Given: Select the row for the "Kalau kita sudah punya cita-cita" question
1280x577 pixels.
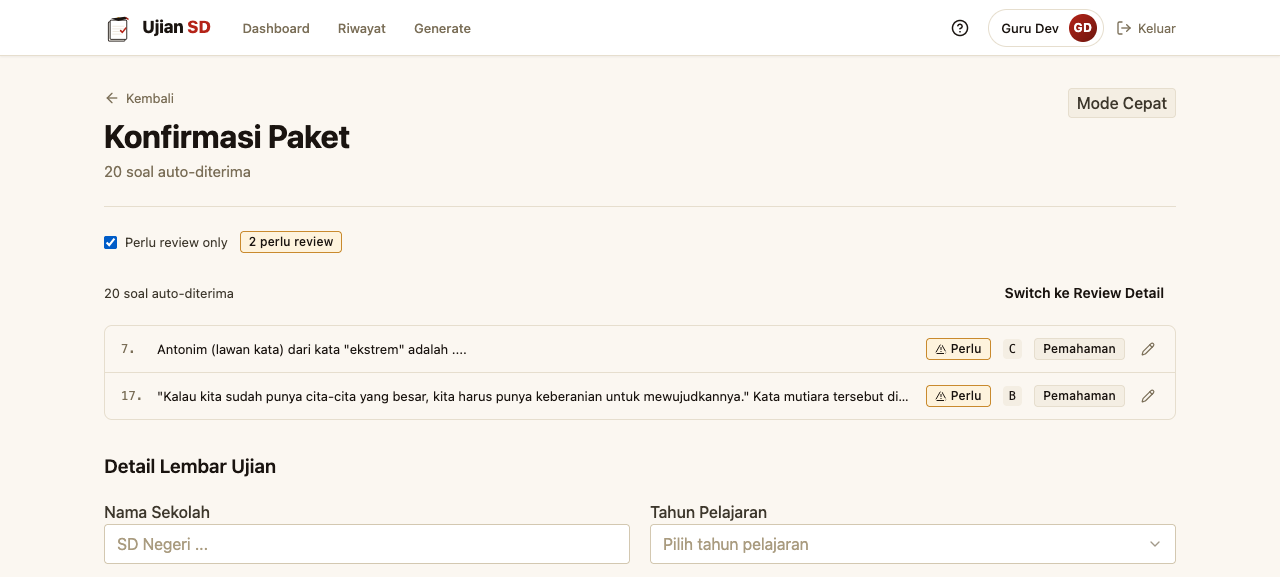Looking at the screenshot, I should point(640,396).
